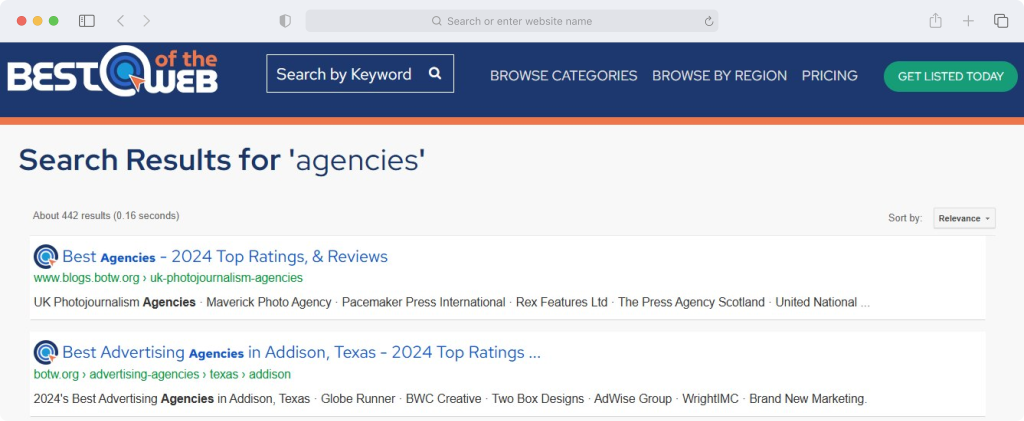Image resolution: width=1024 pixels, height=421 pixels.
Task: Click the yellow minimize window button
Action: point(37,21)
